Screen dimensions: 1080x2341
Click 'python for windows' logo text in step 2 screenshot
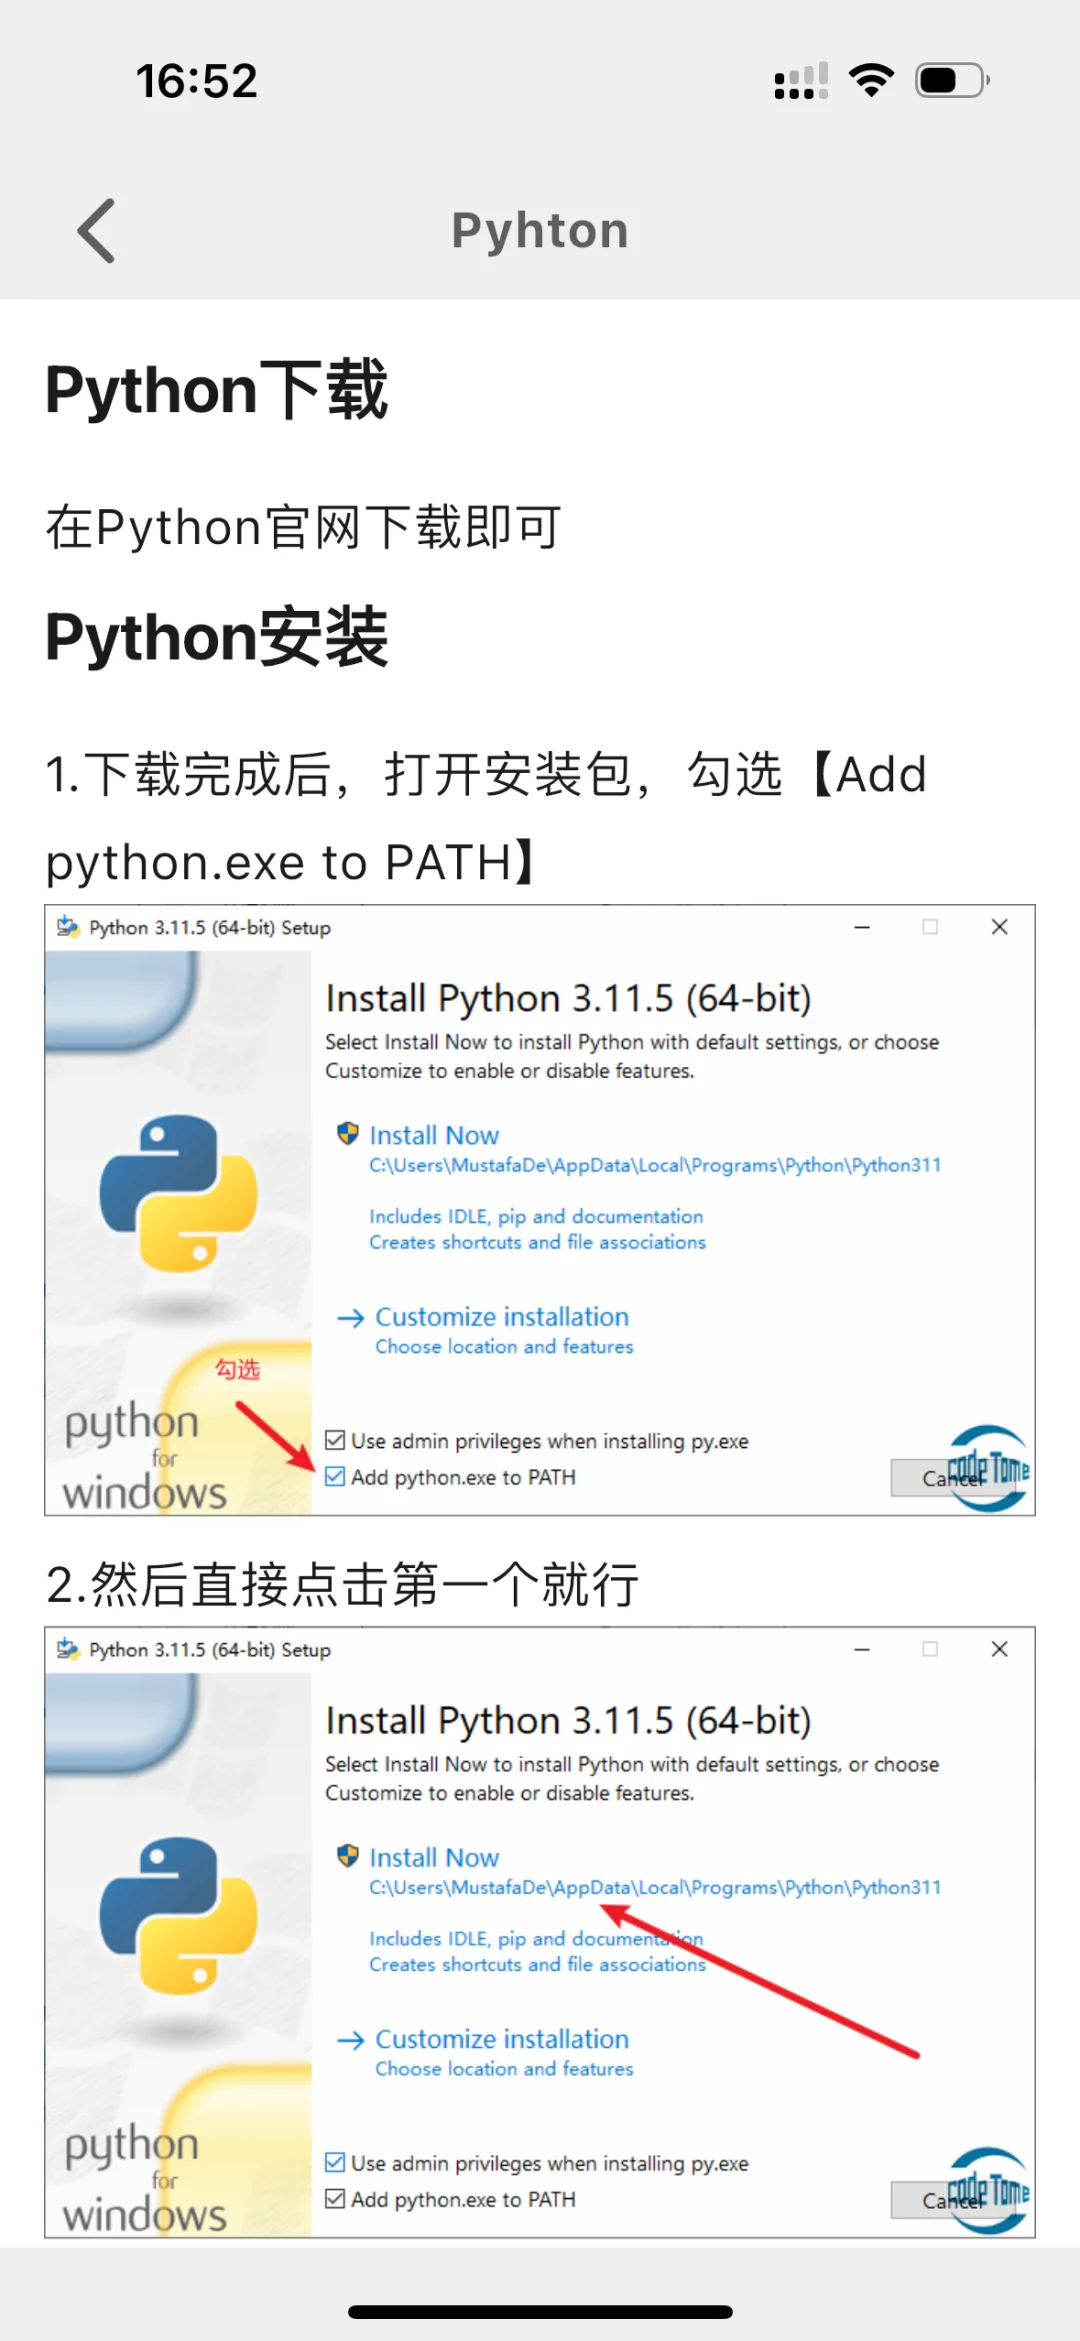[144, 2178]
